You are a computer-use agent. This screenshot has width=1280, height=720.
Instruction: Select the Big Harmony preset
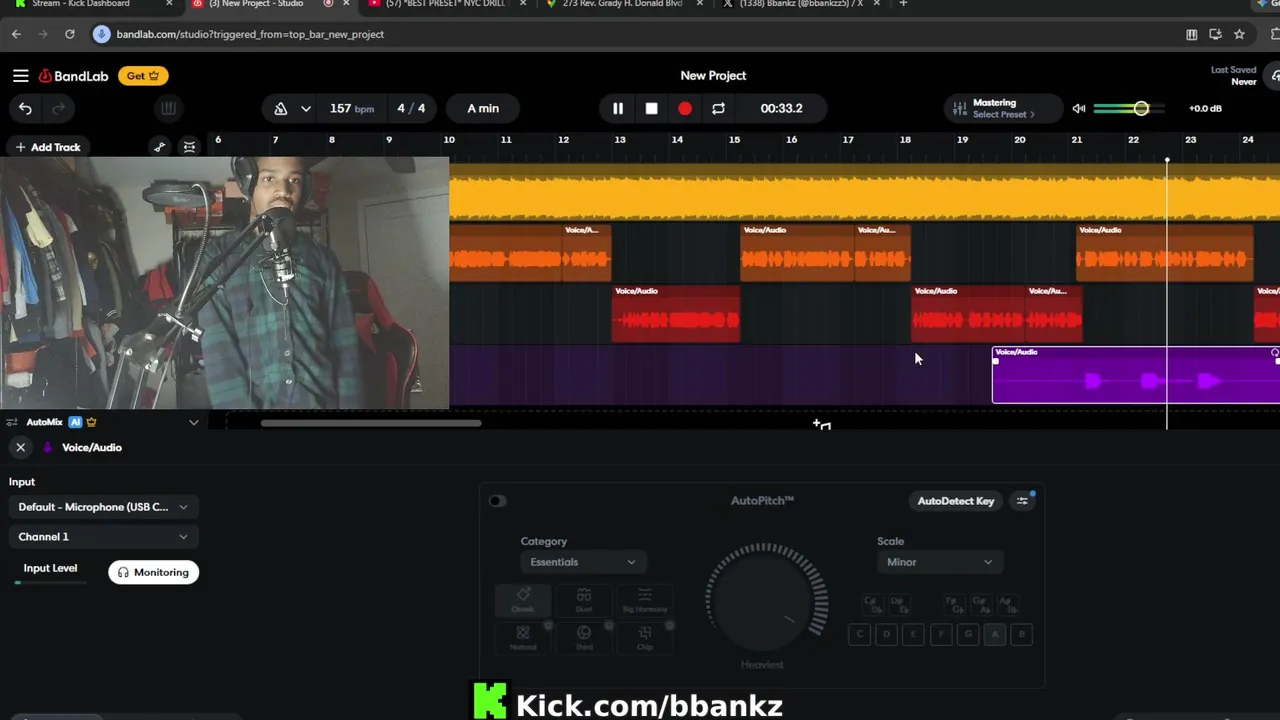pyautogui.click(x=645, y=600)
